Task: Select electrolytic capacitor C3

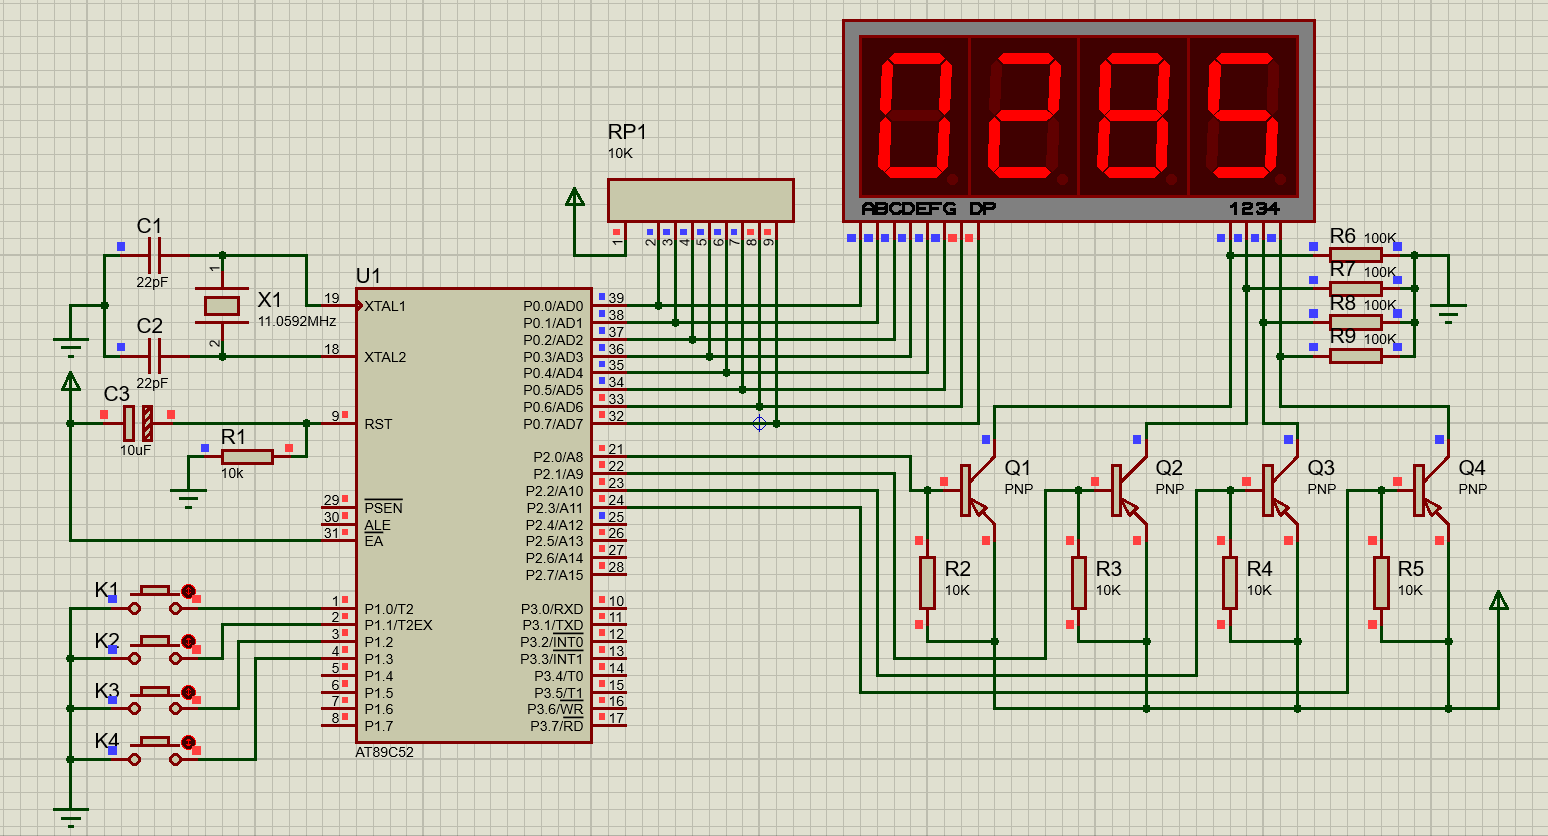Action: [138, 423]
